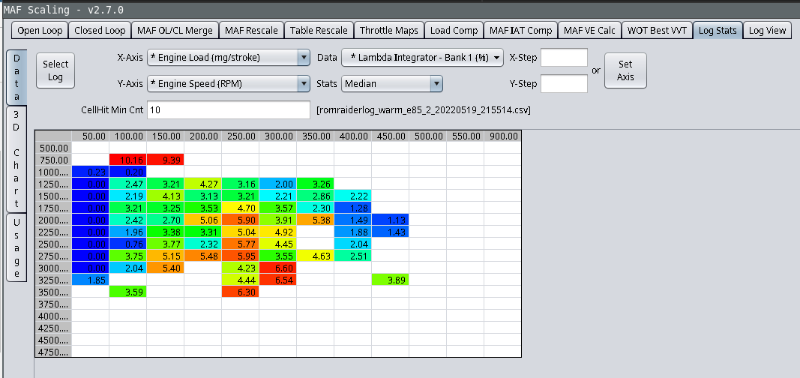Open the Throttle Maps tab
Image resolution: width=800 pixels, height=378 pixels.
[x=389, y=31]
